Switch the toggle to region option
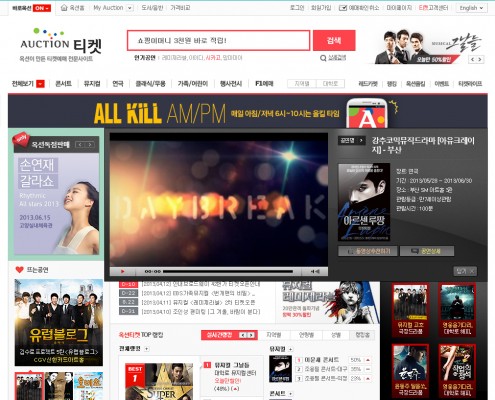This screenshot has height=400, width=495. [302, 84]
